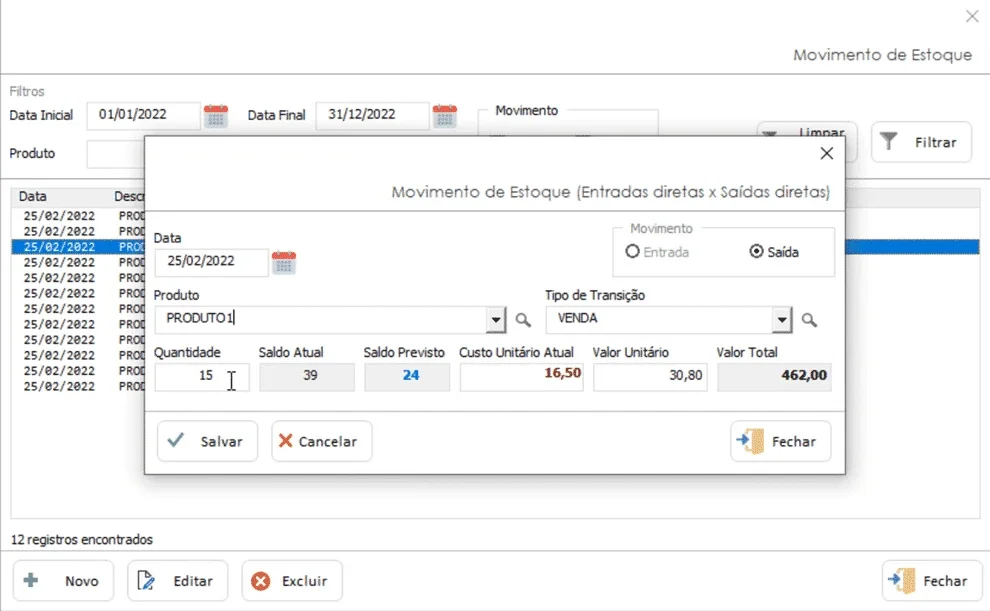The width and height of the screenshot is (990, 611).
Task: Click the Produto filter field in main window
Action: (x=116, y=155)
